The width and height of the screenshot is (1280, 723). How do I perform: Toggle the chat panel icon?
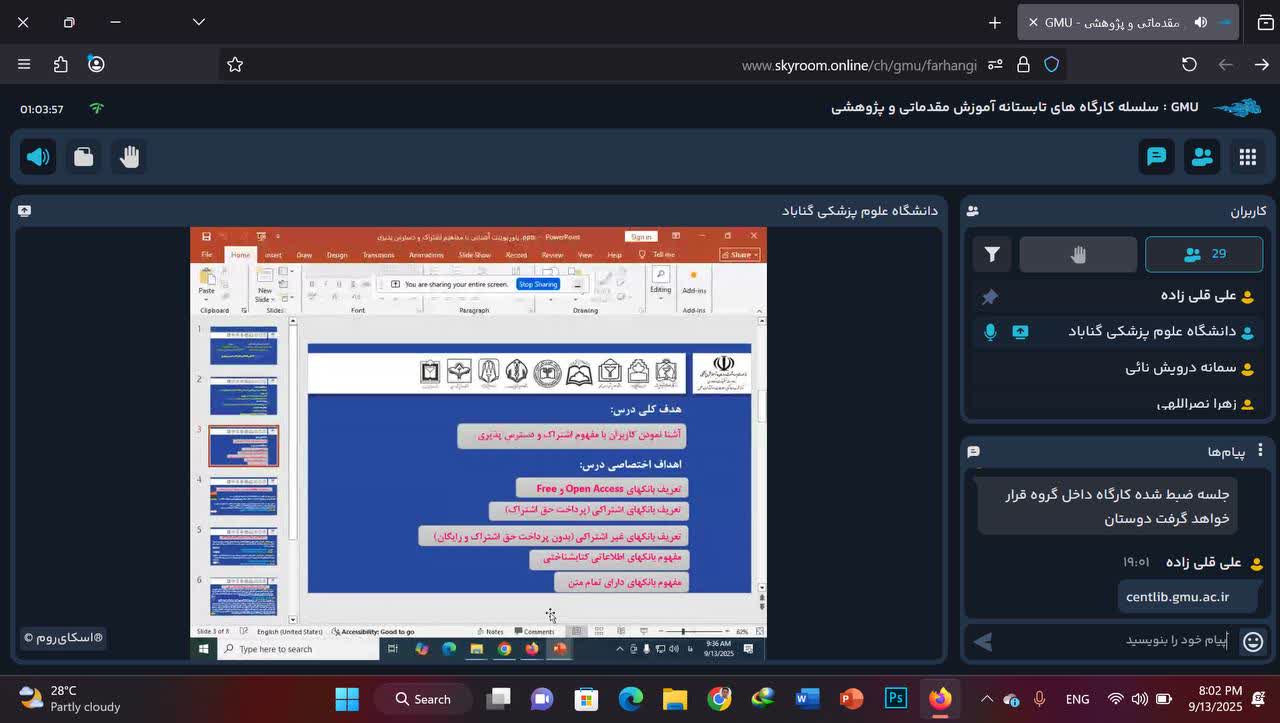tap(1156, 157)
